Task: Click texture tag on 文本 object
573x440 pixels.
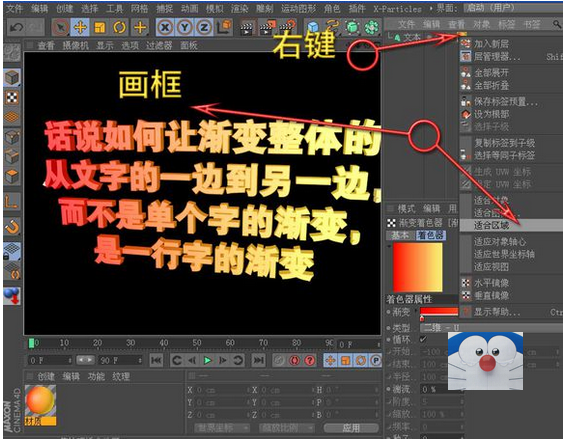Action: click(462, 35)
